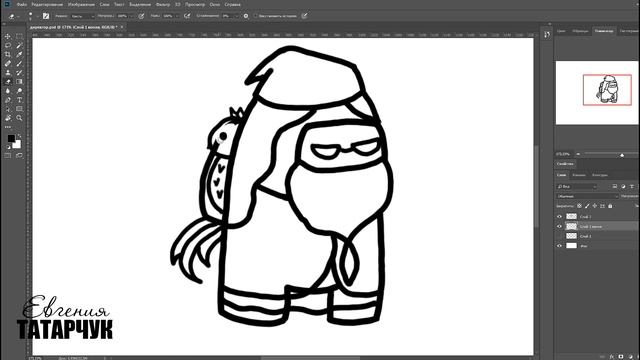The width and height of the screenshot is (640, 360).
Task: Set the background color swatch
Action: coord(17,144)
